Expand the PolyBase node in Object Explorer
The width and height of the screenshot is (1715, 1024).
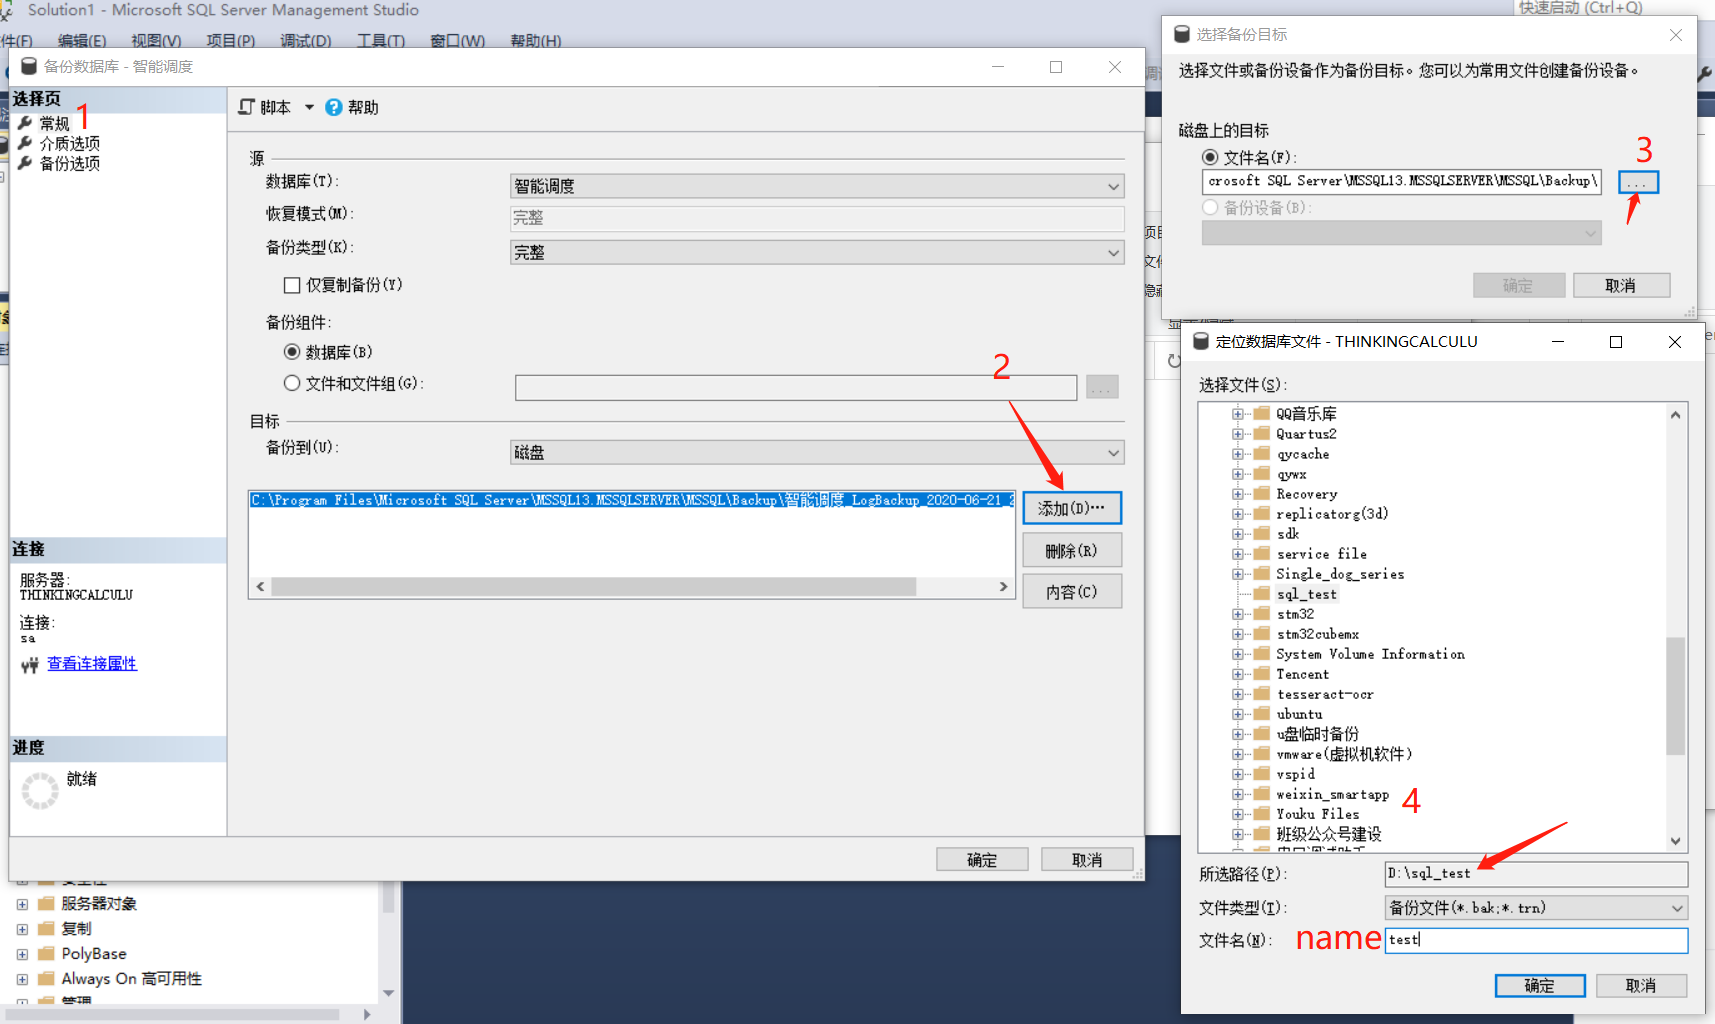(22, 953)
